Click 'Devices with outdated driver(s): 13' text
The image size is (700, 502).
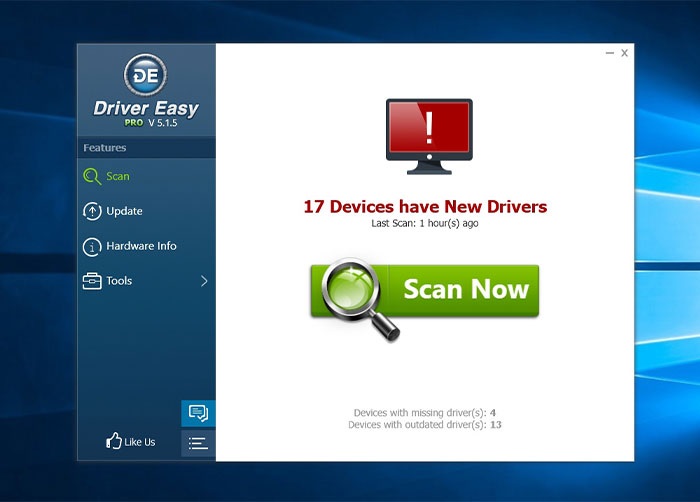425,425
